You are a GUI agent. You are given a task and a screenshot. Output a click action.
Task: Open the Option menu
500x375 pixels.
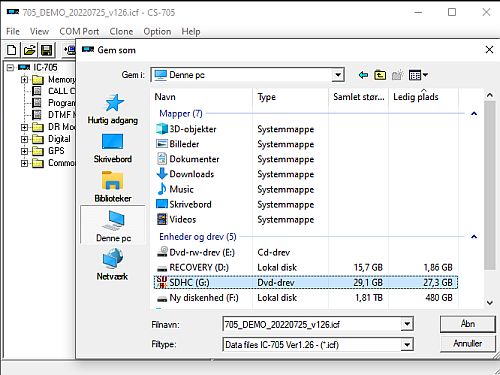pos(157,31)
